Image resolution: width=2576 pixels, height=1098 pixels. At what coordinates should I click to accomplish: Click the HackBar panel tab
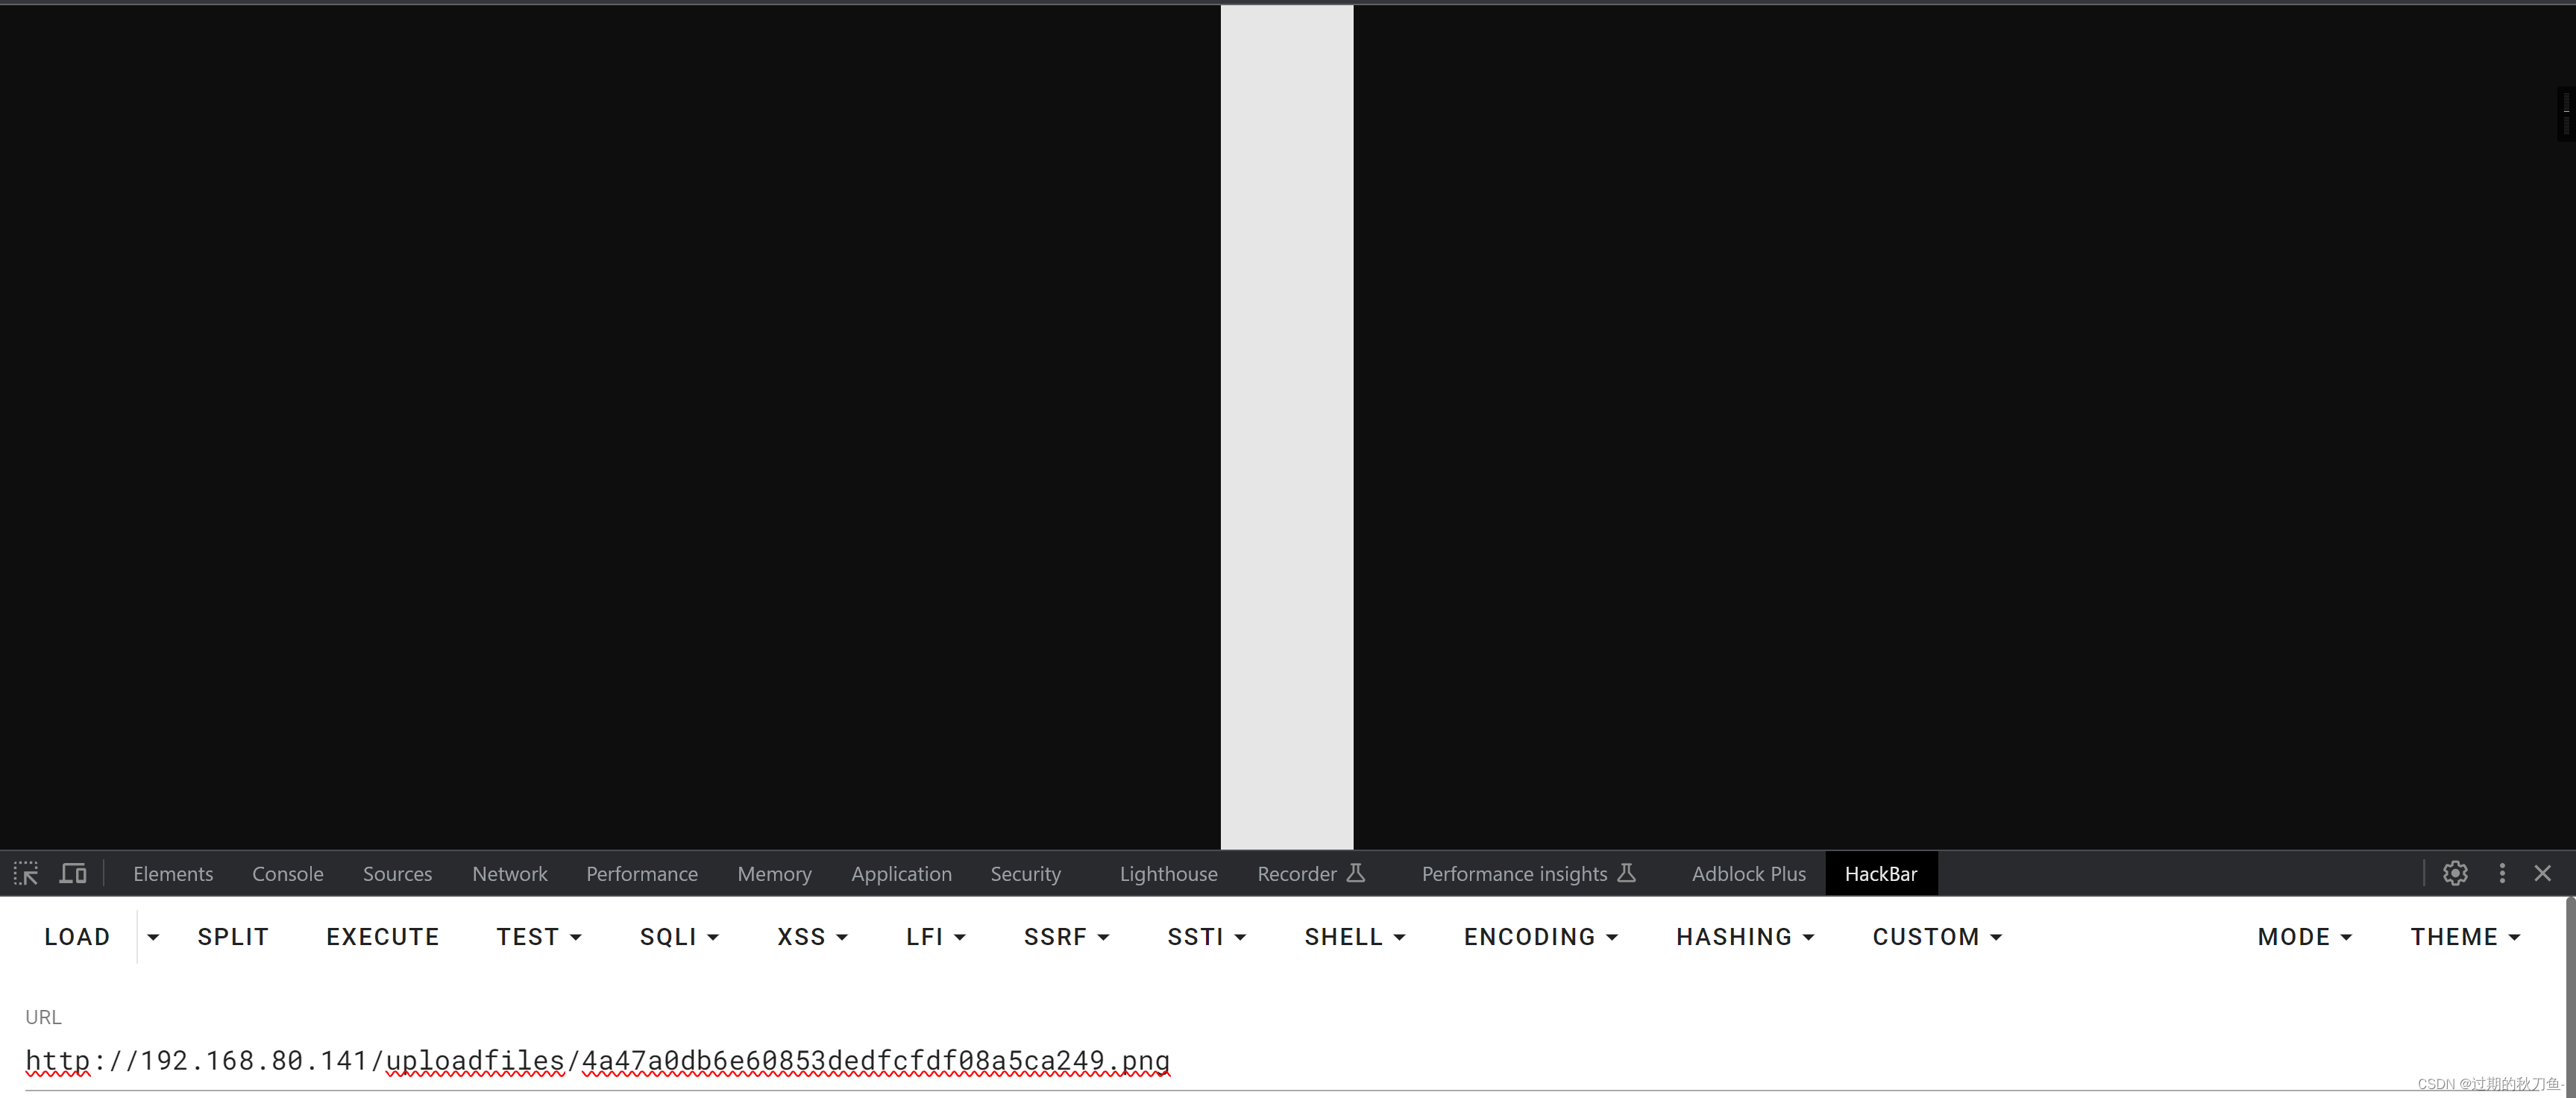1881,873
